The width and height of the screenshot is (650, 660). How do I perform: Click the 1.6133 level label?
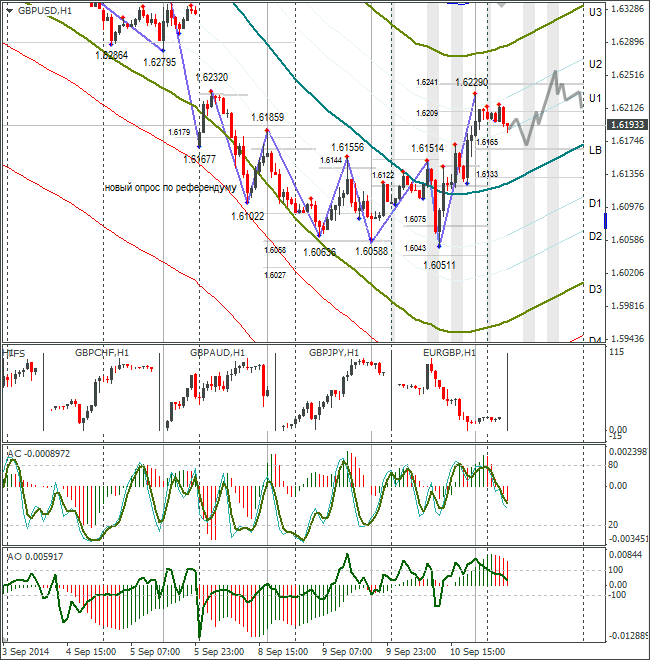pyautogui.click(x=487, y=174)
